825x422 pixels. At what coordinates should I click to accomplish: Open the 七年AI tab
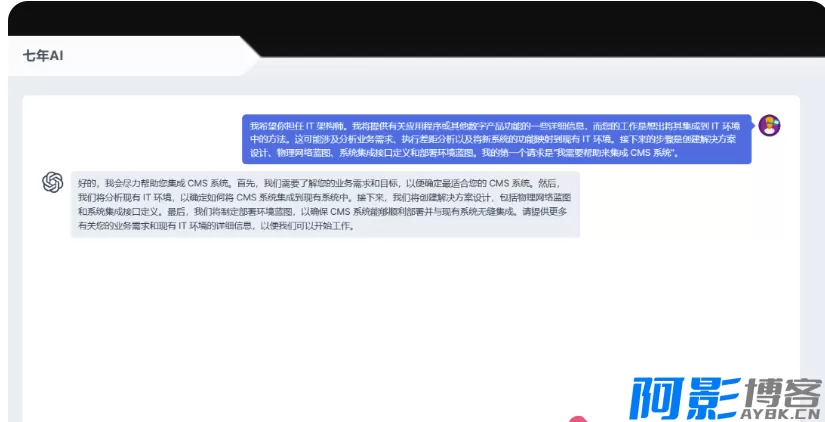pyautogui.click(x=44, y=56)
